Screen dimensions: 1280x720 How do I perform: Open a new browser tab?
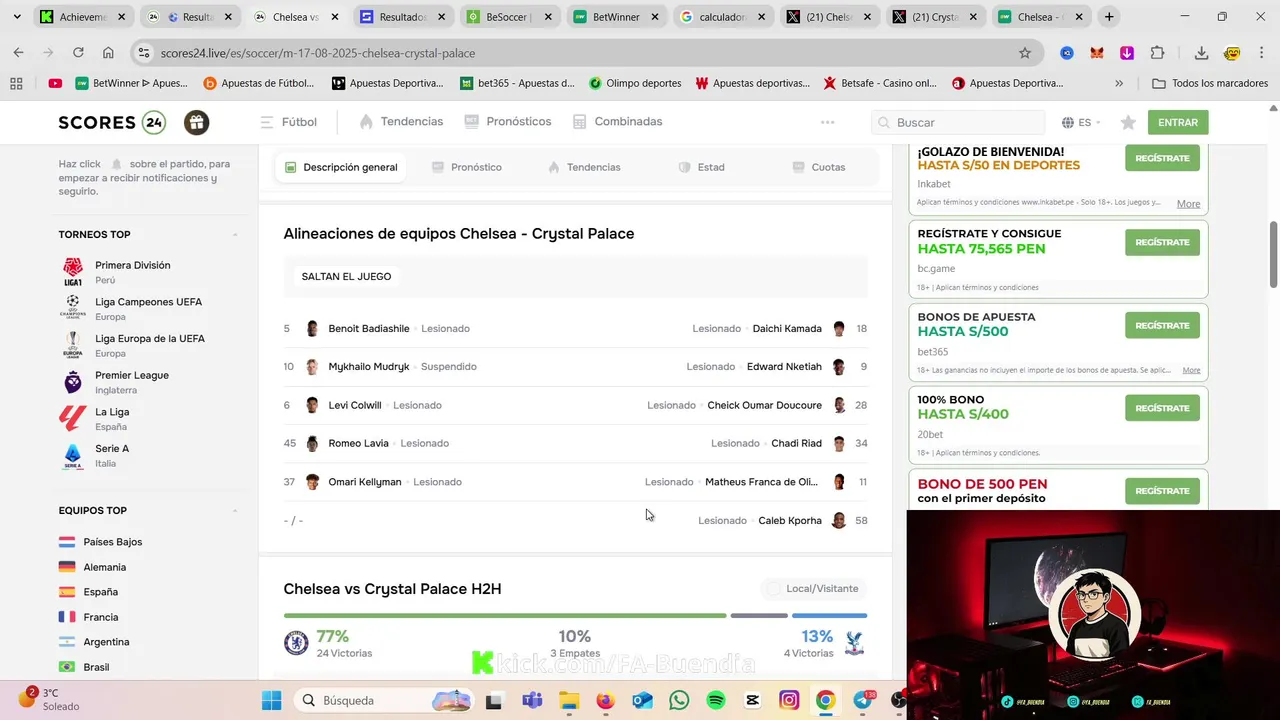1109,17
